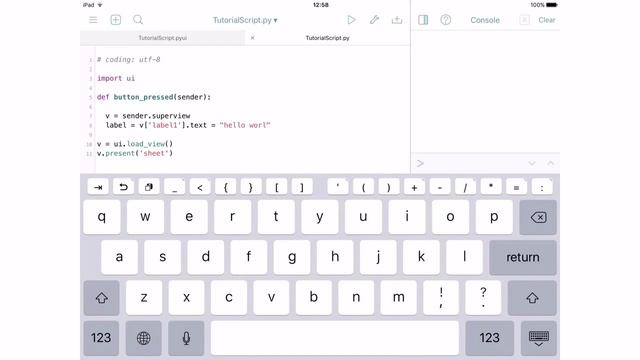Tap the Console title label

[485, 20]
